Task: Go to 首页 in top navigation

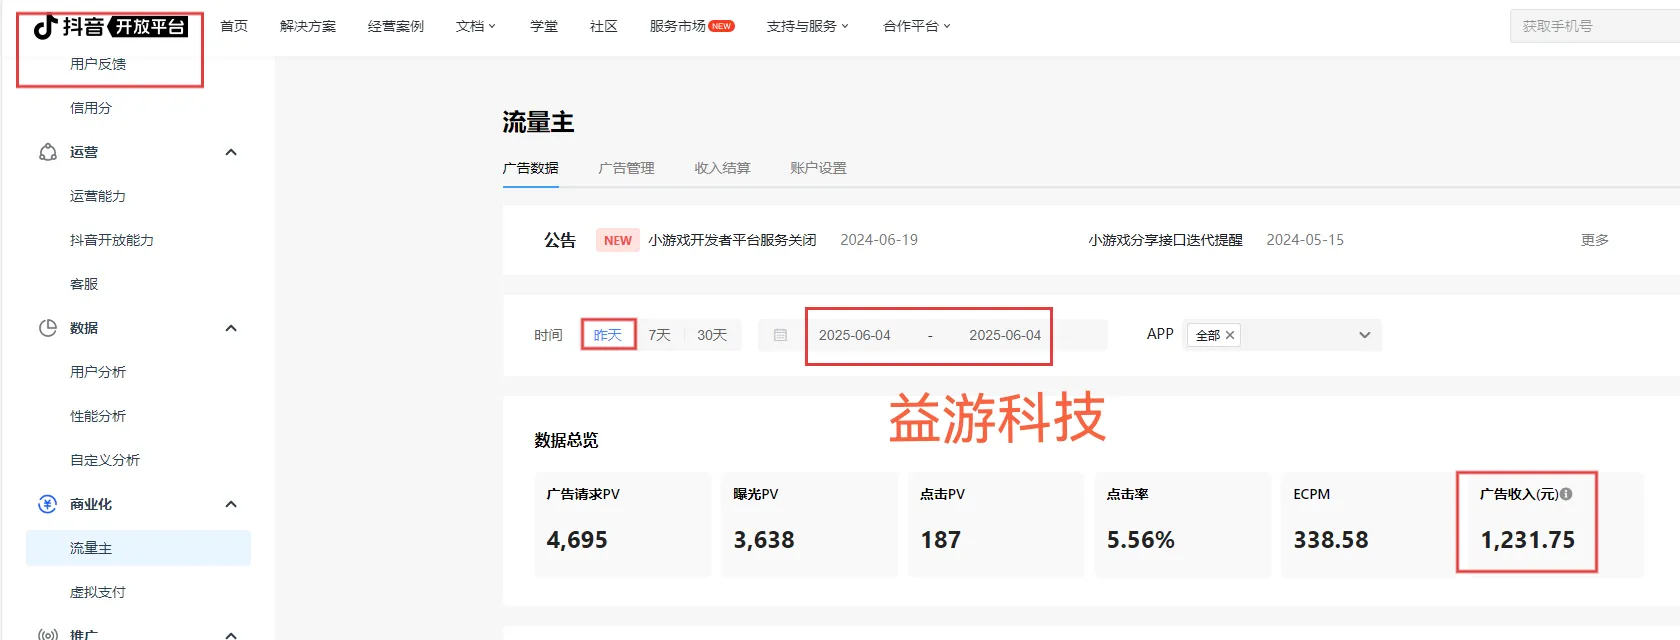Action: (x=234, y=26)
